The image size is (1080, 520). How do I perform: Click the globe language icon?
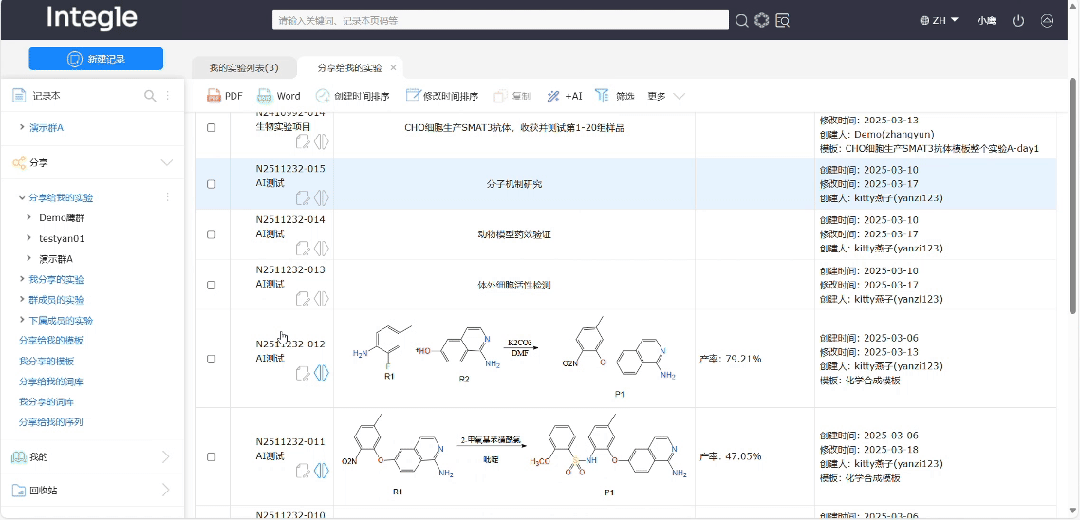pyautogui.click(x=925, y=21)
